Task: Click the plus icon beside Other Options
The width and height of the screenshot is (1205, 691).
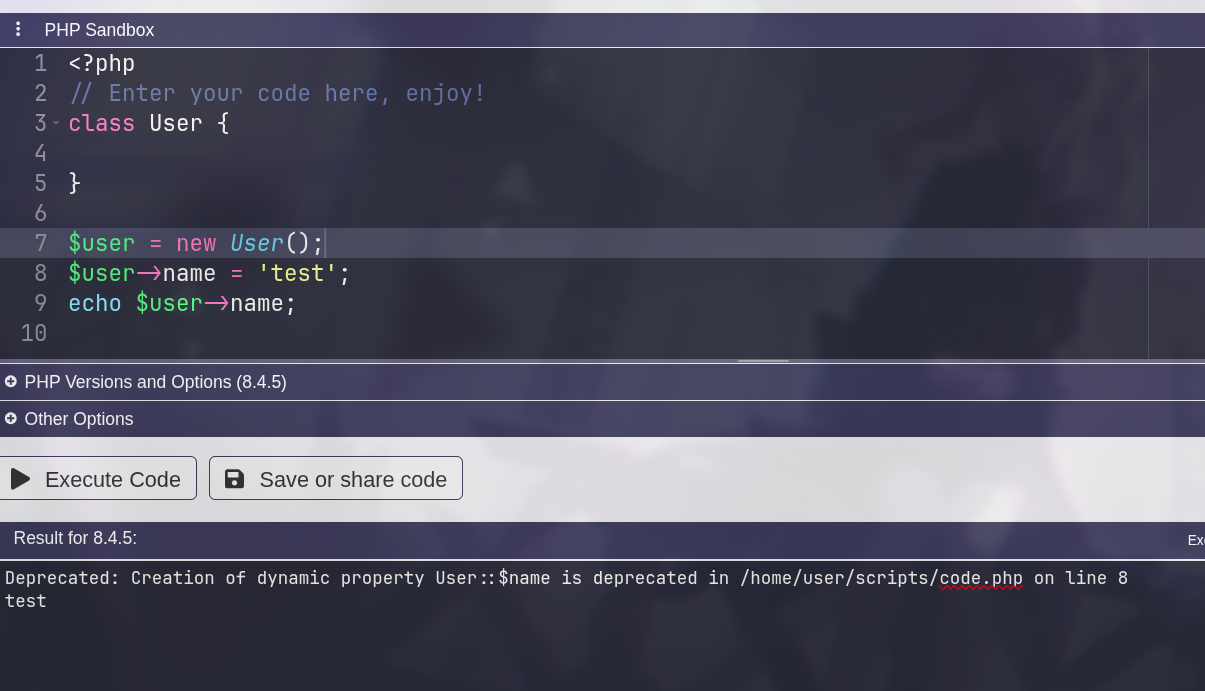Action: pyautogui.click(x=11, y=419)
